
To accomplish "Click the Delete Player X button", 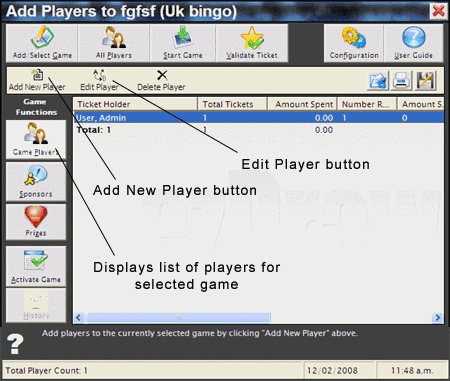I will tap(161, 80).
